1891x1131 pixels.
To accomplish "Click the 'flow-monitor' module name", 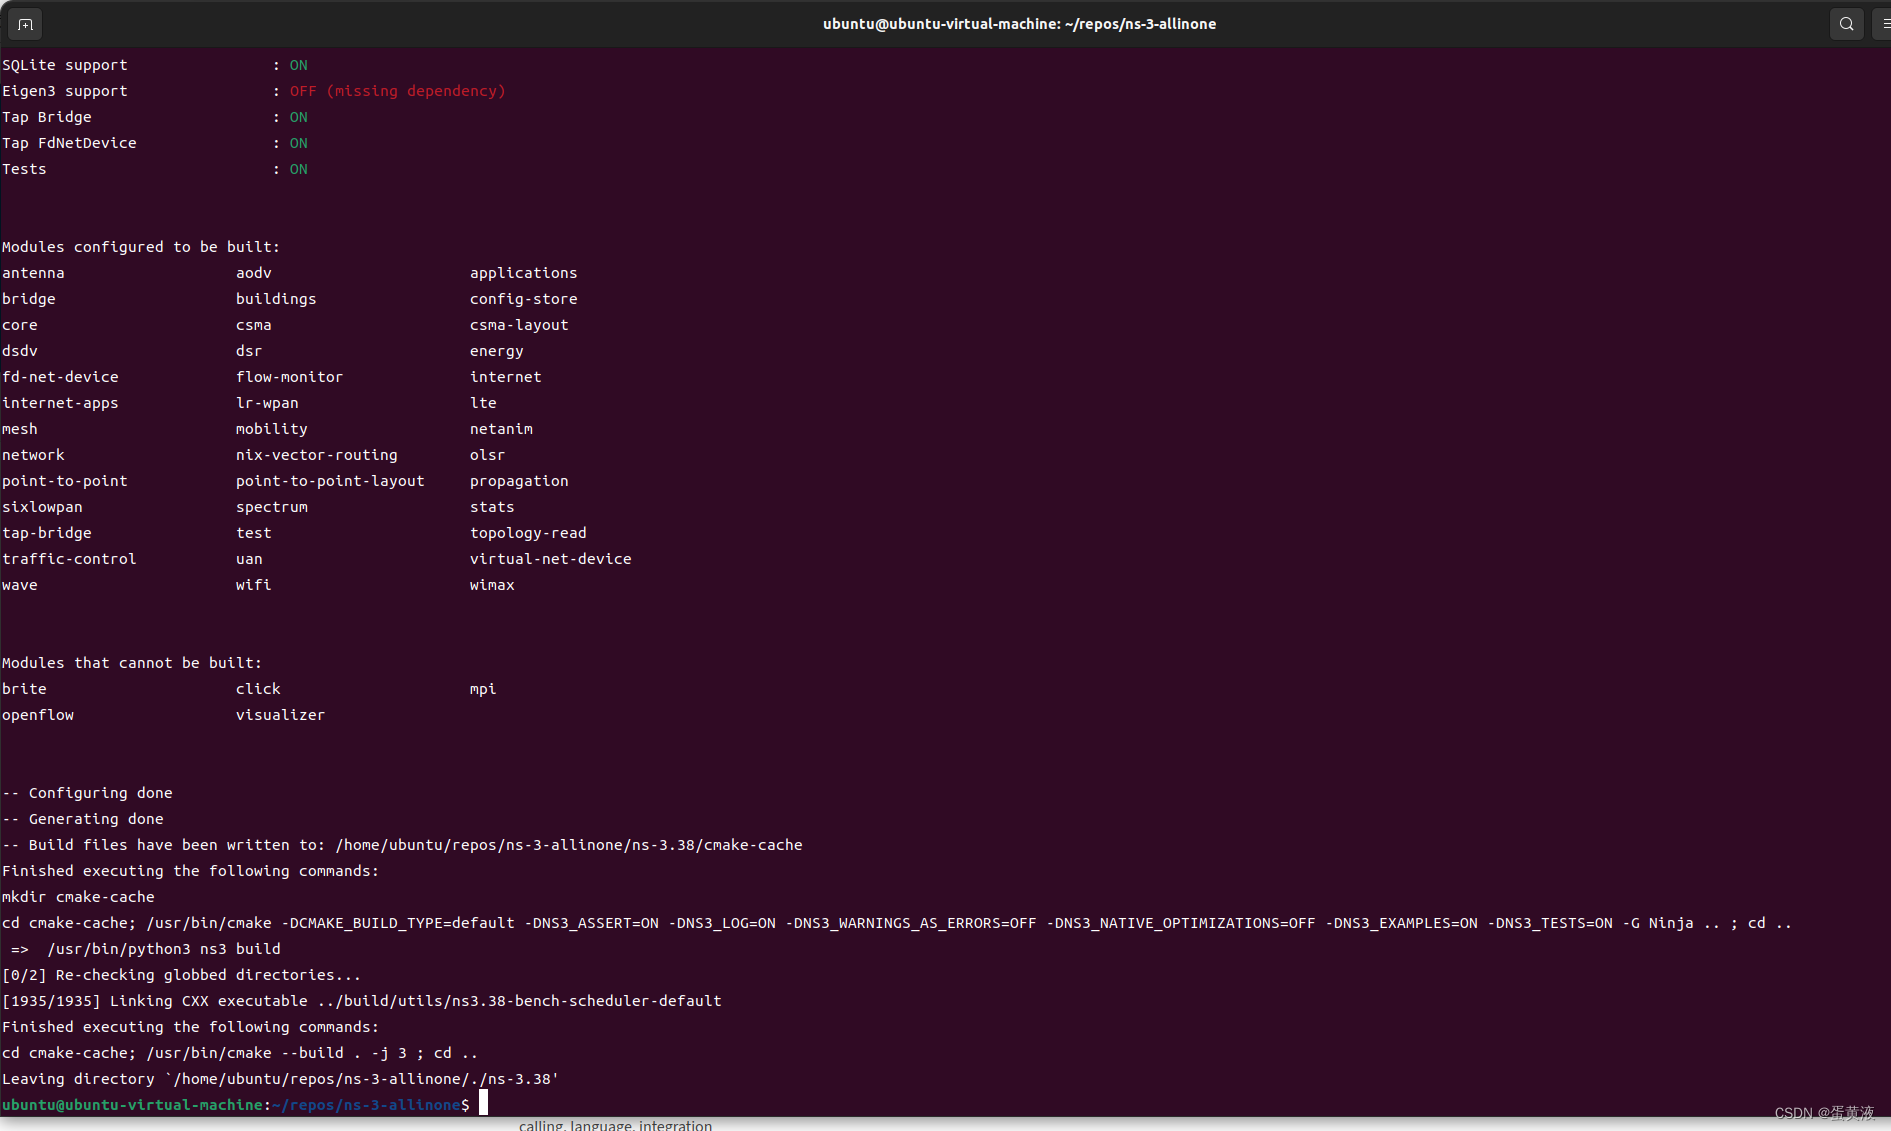I will click(x=289, y=377).
